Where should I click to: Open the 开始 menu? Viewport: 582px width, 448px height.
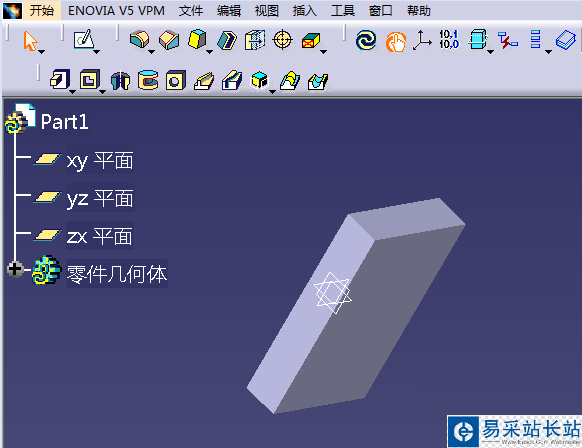coord(42,10)
